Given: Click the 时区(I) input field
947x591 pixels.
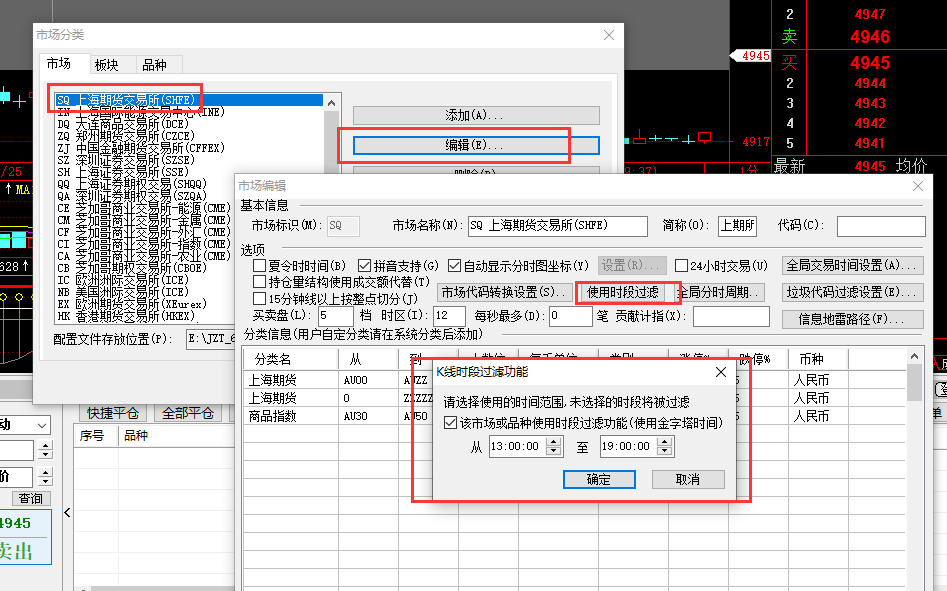Looking at the screenshot, I should (x=449, y=316).
